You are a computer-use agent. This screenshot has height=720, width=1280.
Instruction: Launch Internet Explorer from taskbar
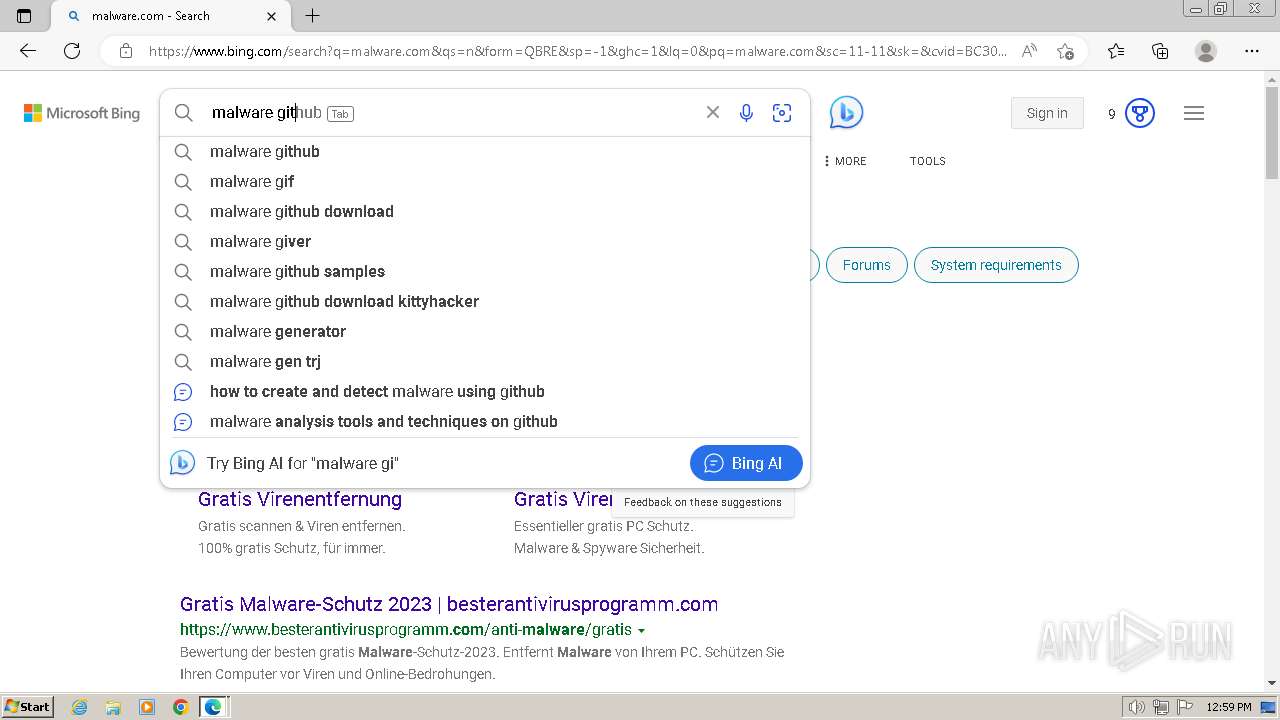[79, 707]
